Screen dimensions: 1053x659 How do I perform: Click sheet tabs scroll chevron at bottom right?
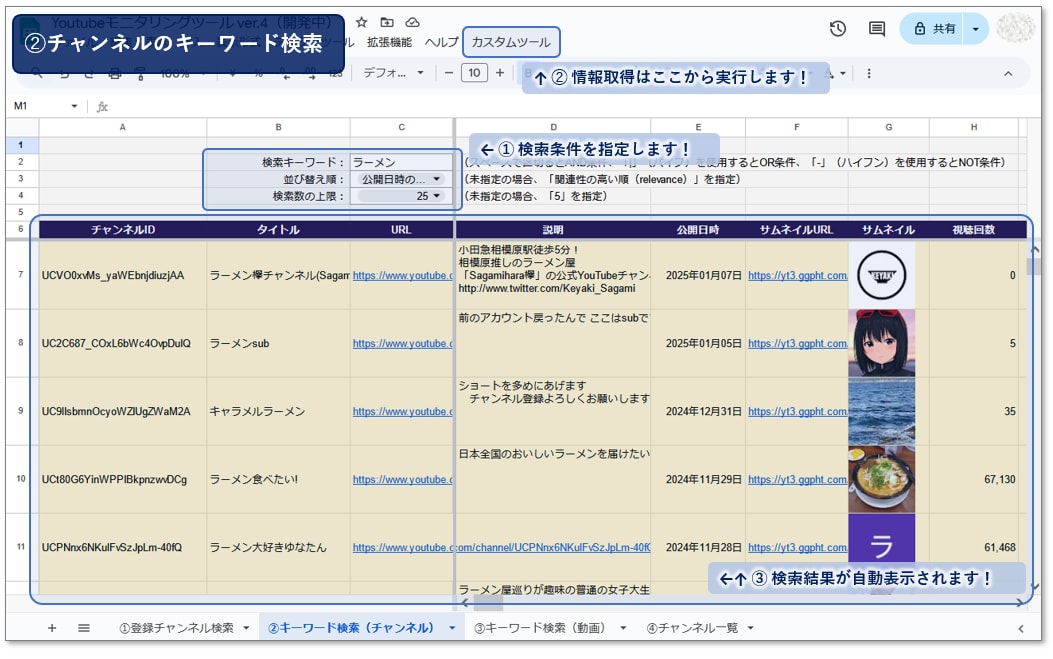1021,629
